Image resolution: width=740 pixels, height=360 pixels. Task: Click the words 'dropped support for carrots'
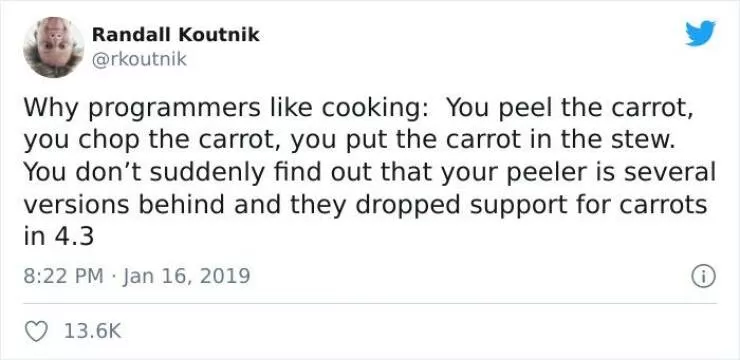pos(531,205)
